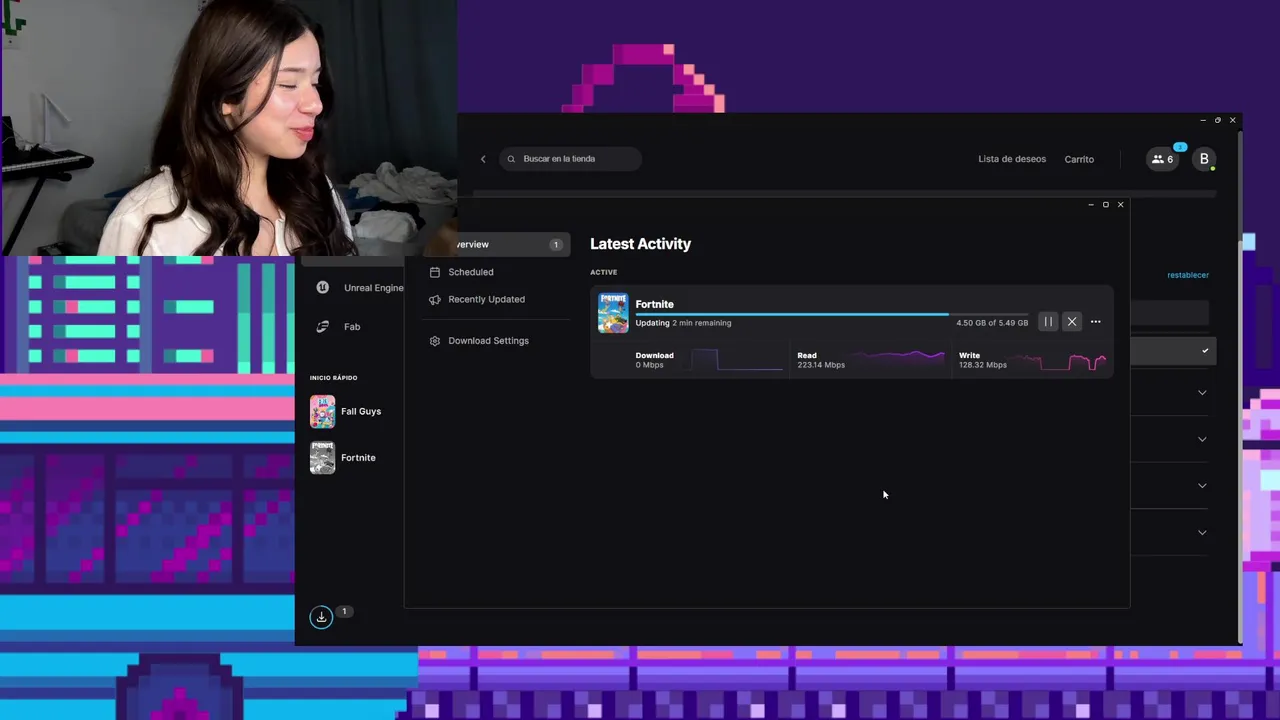Click the Fall Guys game thumbnail
The width and height of the screenshot is (1280, 720).
click(322, 411)
